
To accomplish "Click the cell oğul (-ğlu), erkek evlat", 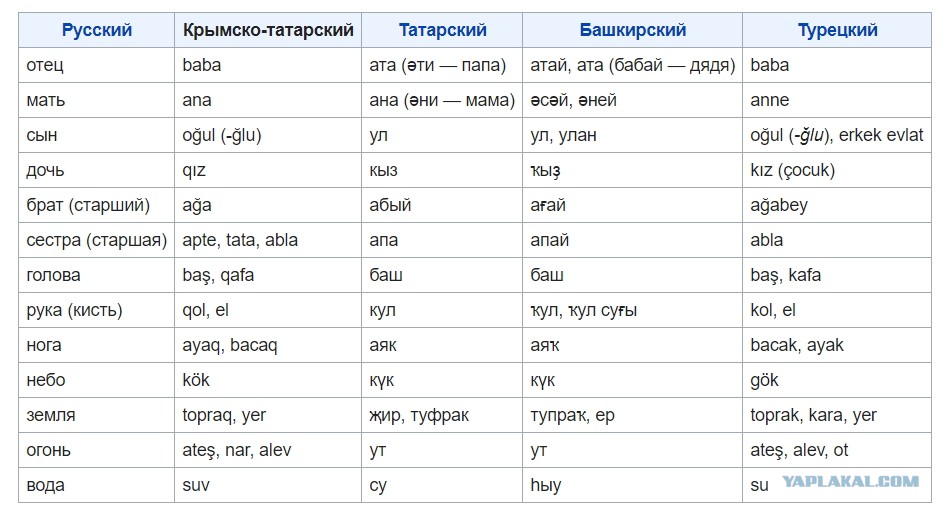I will click(837, 135).
